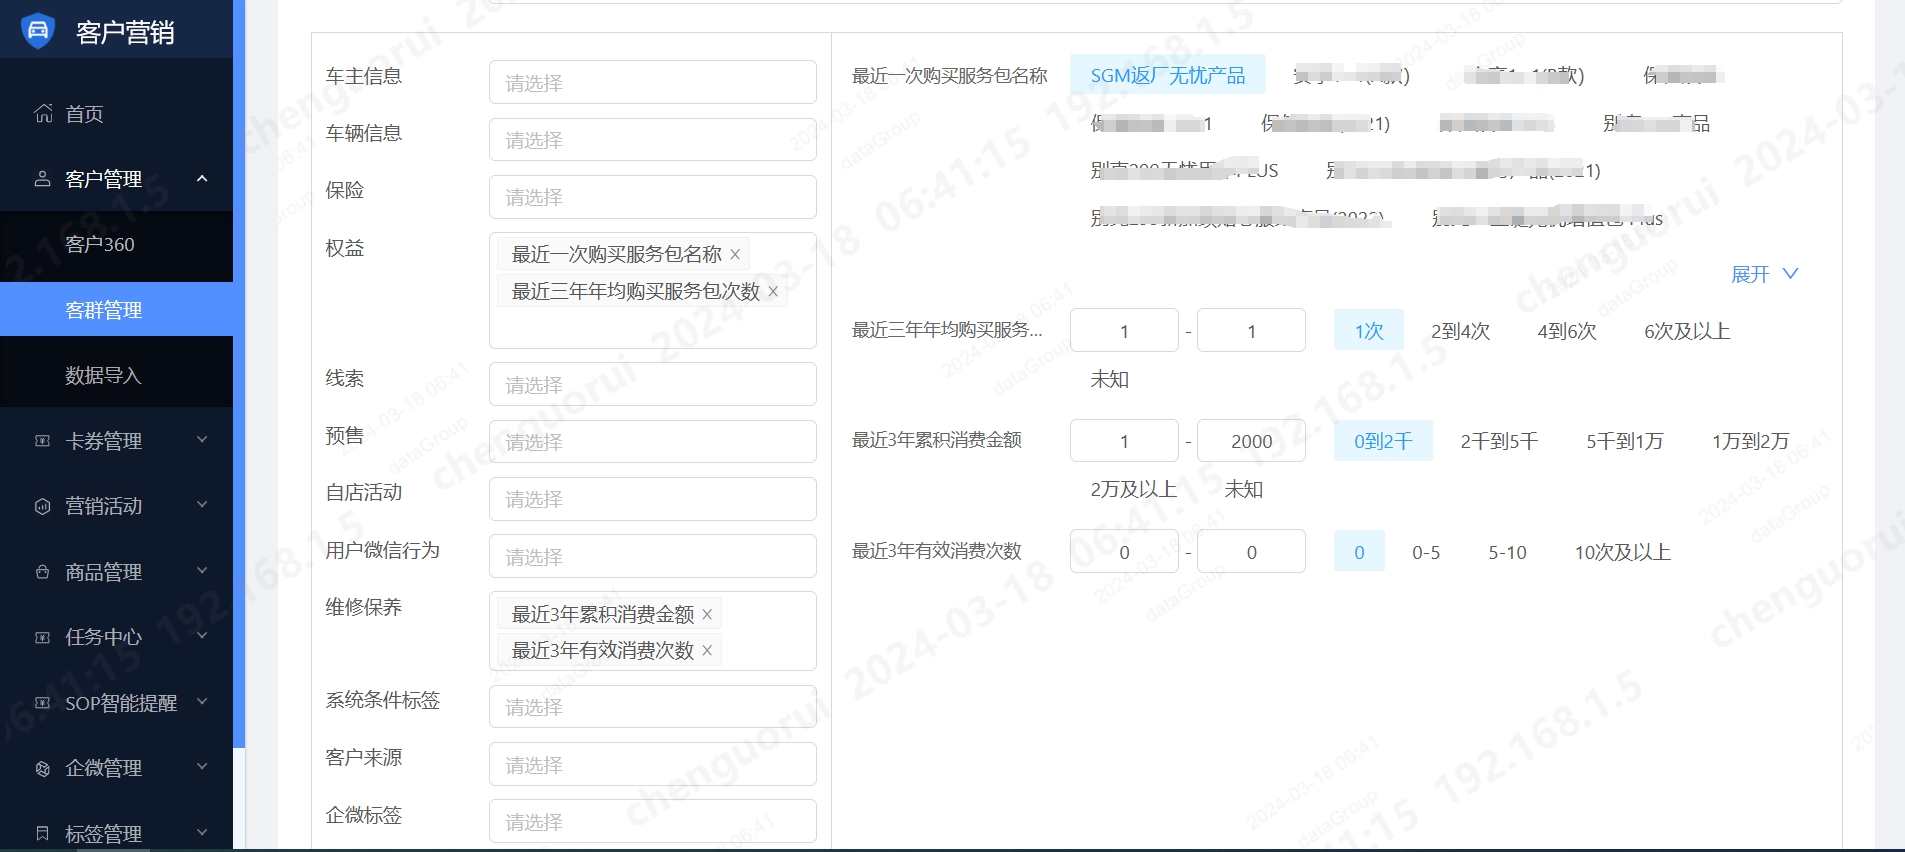The height and width of the screenshot is (852, 1905).
Task: Select the 4到6次 option
Action: (x=1567, y=331)
